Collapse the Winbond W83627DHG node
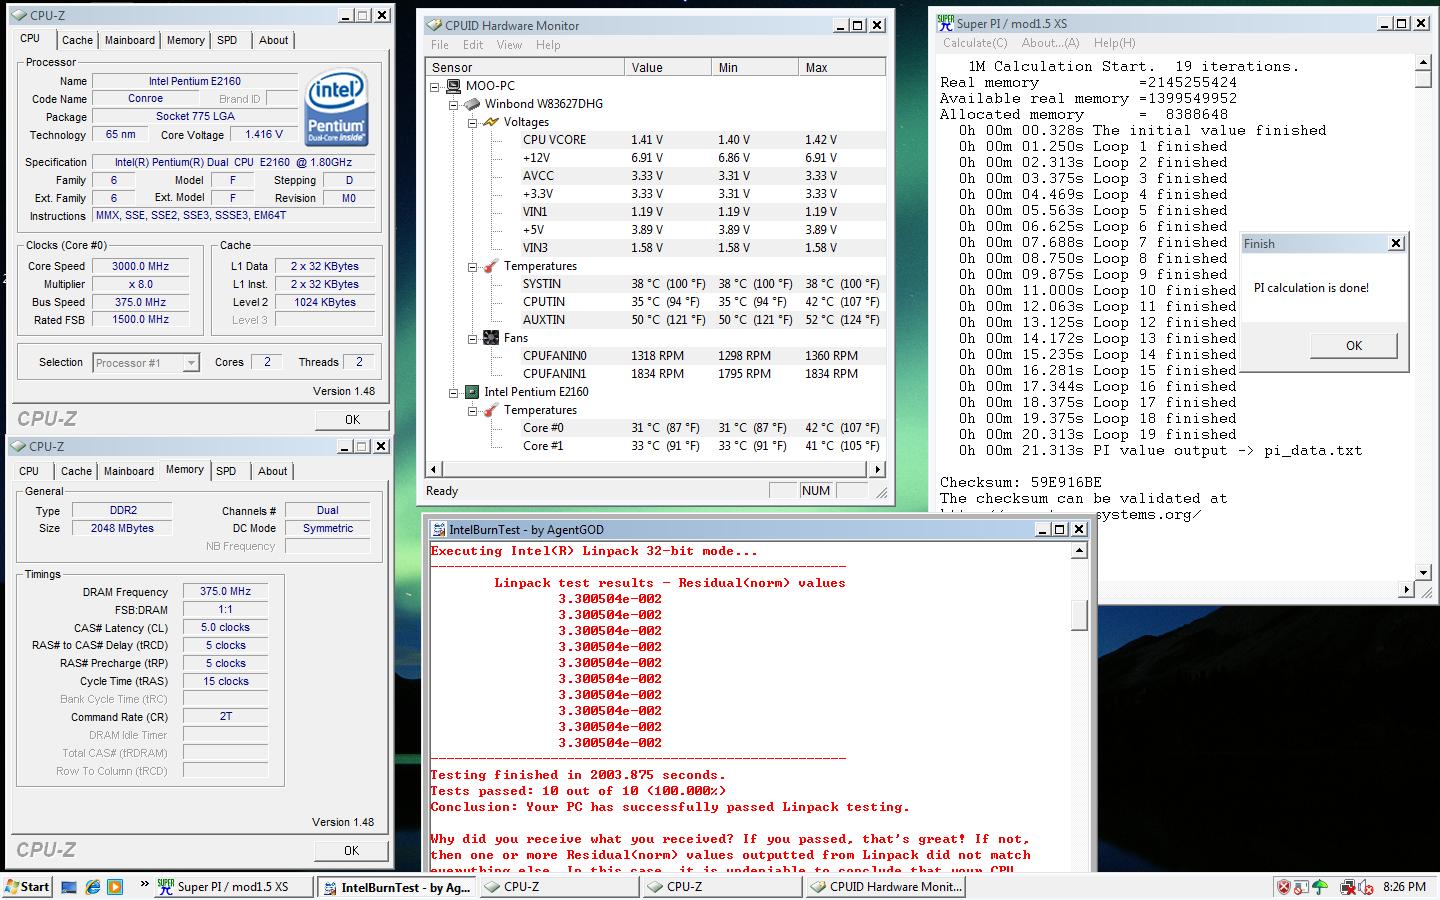Viewport: 1440px width, 900px height. tap(453, 104)
